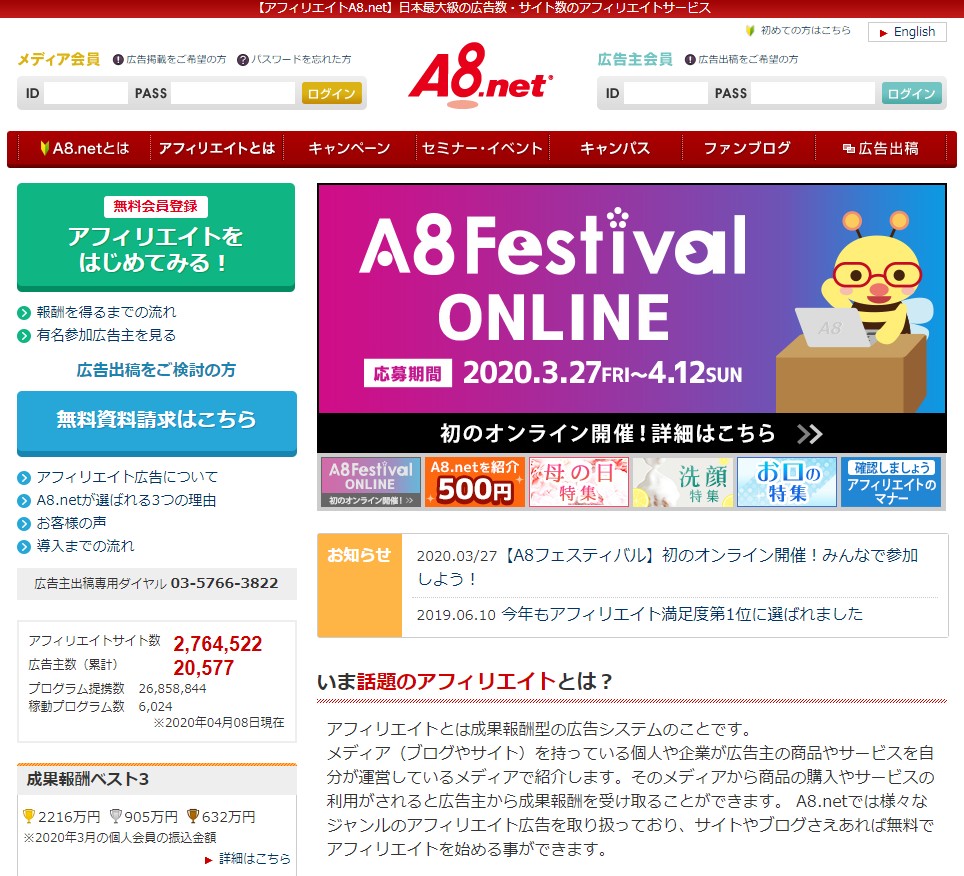The width and height of the screenshot is (964, 876).
Task: Open the ファンブログ menu item
Action: pyautogui.click(x=748, y=148)
